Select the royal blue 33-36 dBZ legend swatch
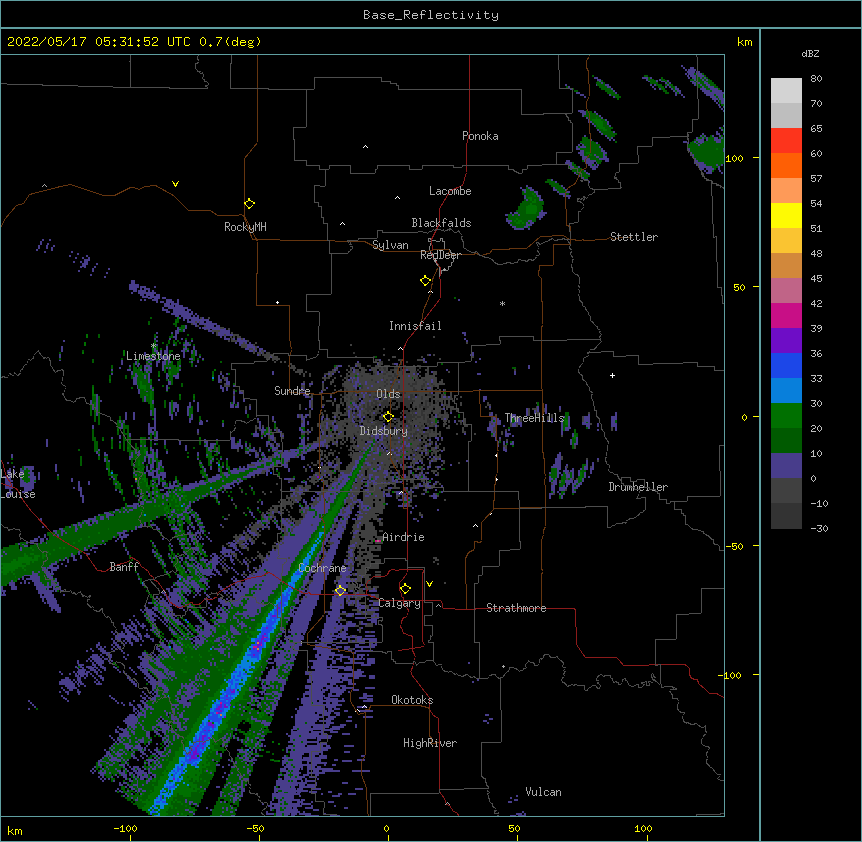Viewport: 862px width, 842px height. coord(786,365)
